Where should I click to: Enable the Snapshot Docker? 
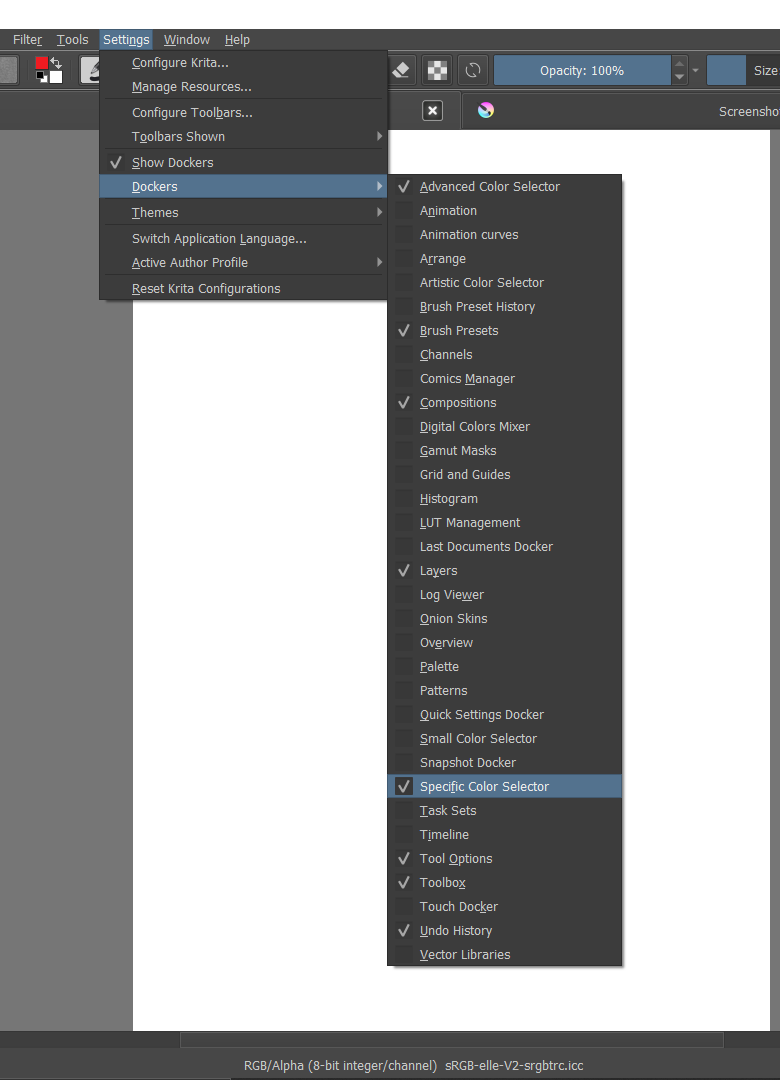(x=504, y=762)
